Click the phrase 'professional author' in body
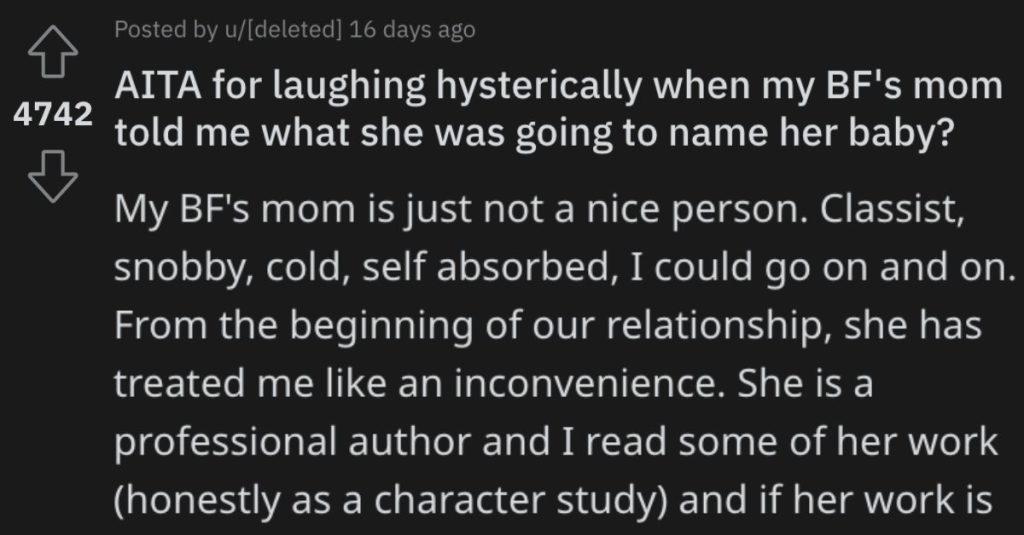 coord(293,442)
